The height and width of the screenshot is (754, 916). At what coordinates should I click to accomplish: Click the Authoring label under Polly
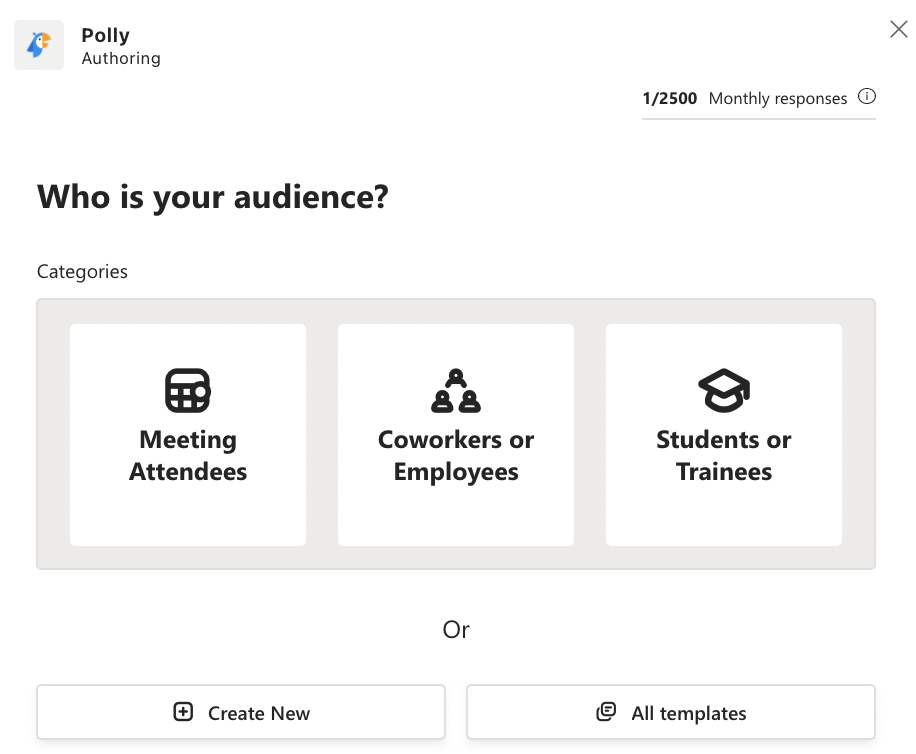click(x=120, y=58)
